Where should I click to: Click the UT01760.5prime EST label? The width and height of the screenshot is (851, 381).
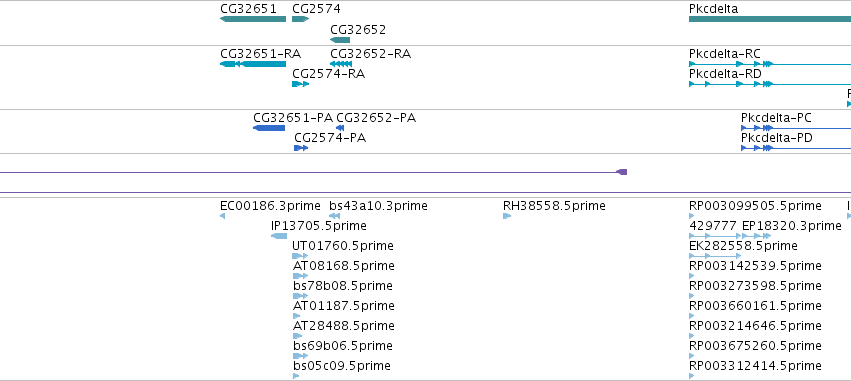tap(343, 246)
